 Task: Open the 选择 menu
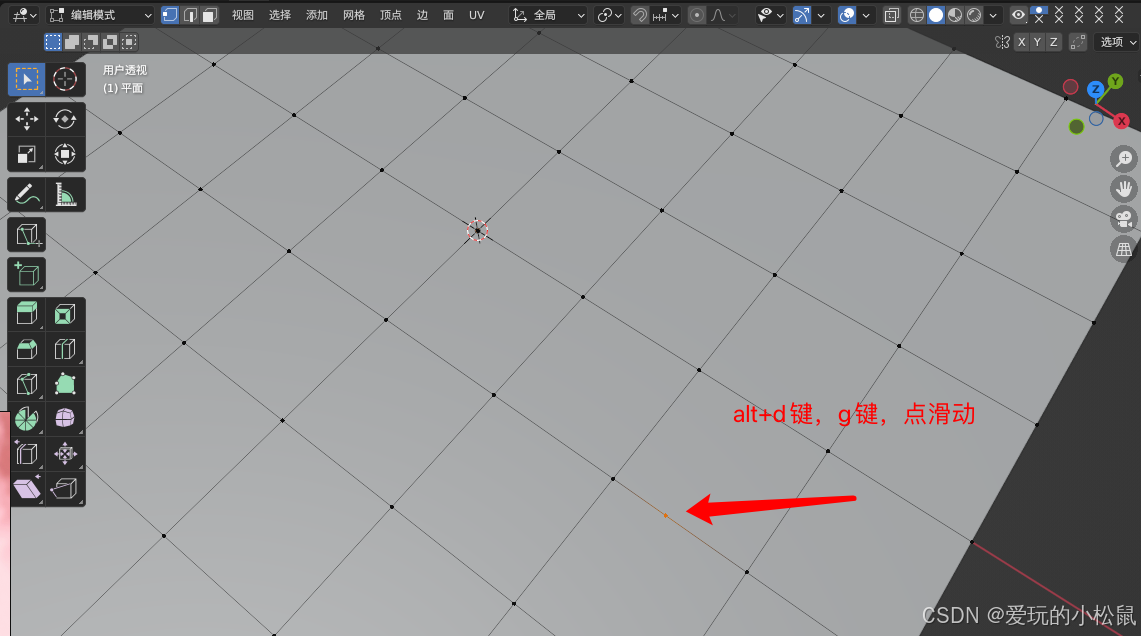coord(279,15)
